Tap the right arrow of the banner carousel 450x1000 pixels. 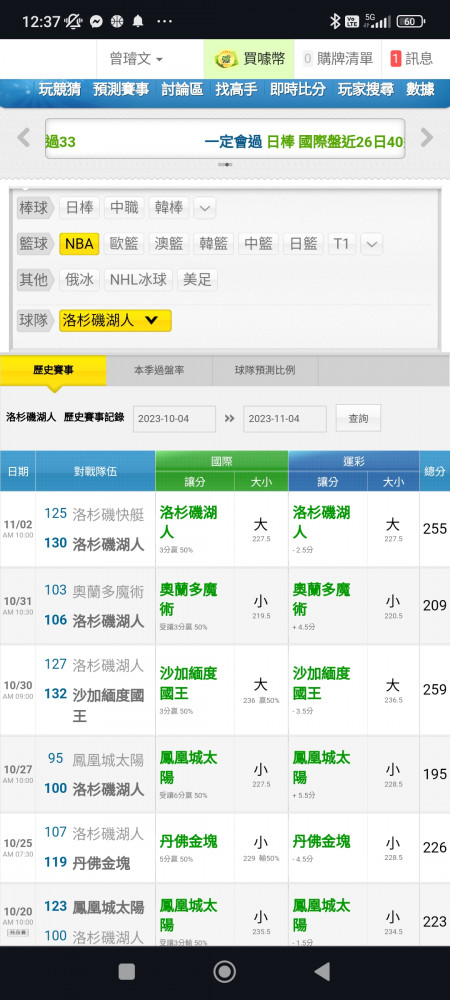[426, 137]
